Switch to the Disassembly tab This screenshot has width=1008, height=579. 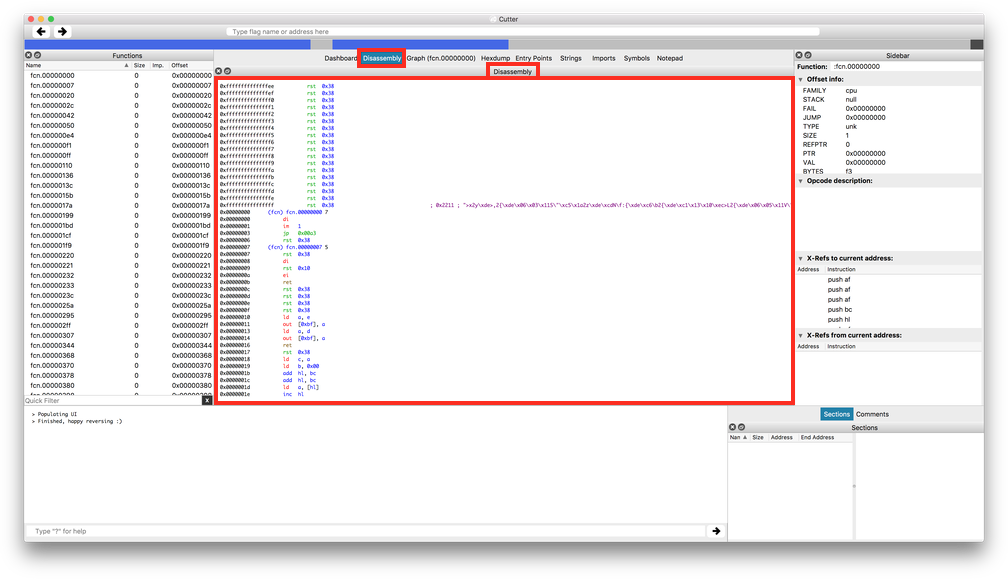point(382,58)
